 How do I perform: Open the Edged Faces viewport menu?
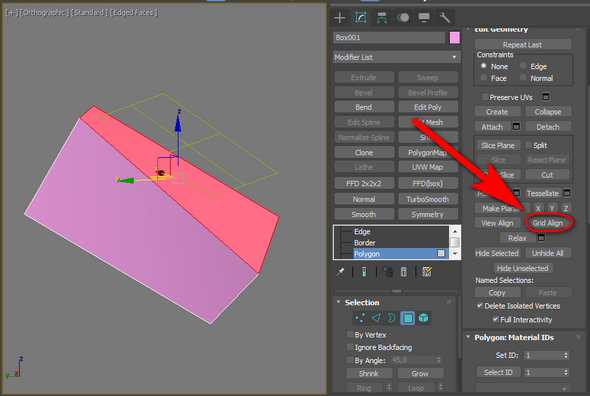(134, 13)
